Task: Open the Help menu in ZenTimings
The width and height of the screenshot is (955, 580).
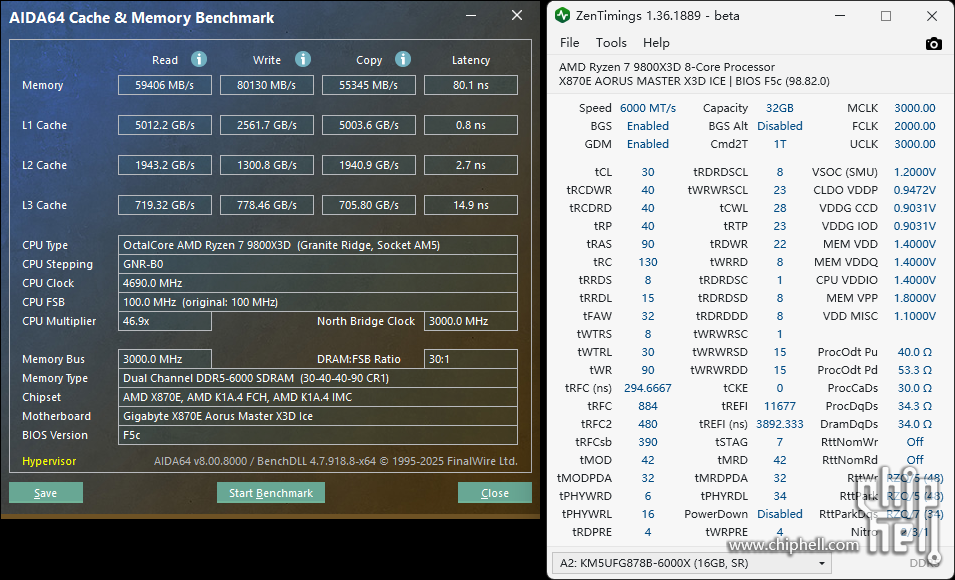Action: click(656, 43)
